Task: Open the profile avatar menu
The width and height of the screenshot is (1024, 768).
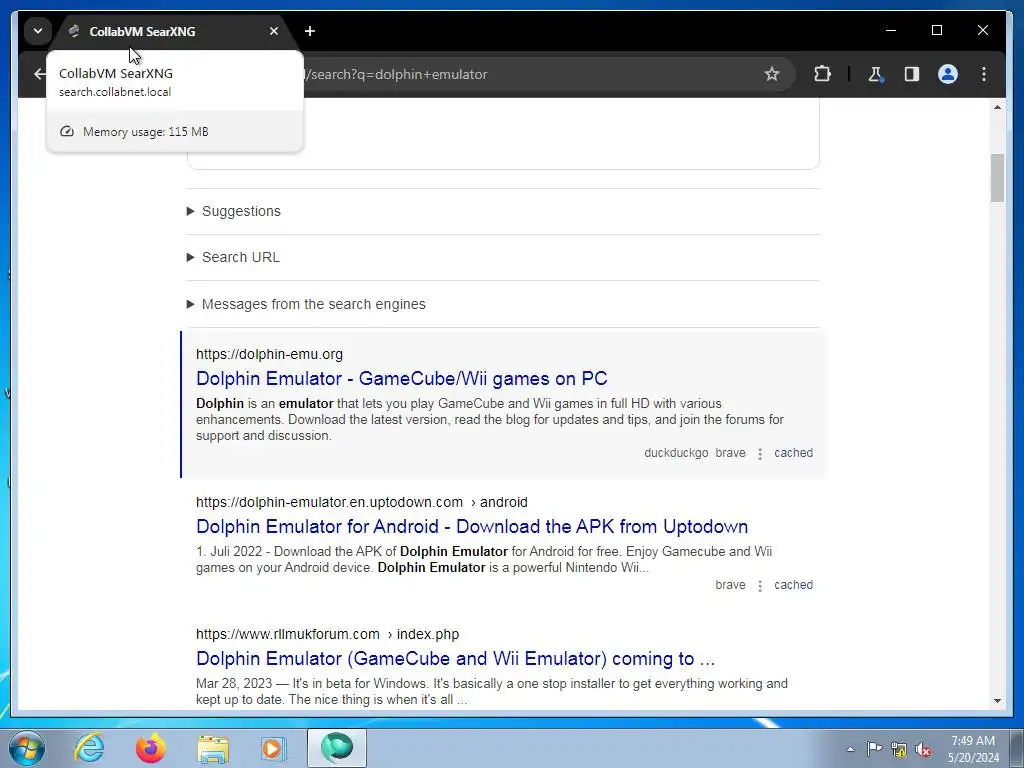Action: (948, 74)
